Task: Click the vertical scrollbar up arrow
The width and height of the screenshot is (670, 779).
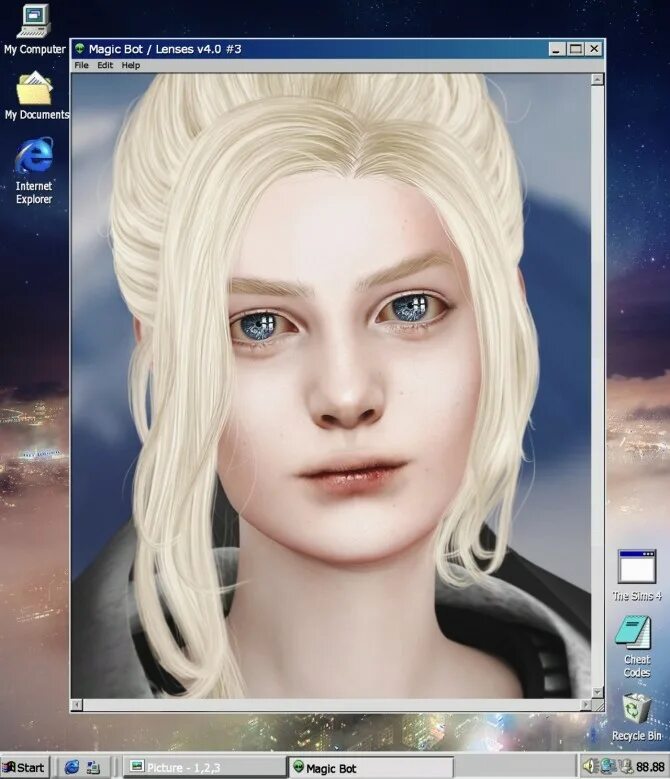Action: click(x=597, y=79)
